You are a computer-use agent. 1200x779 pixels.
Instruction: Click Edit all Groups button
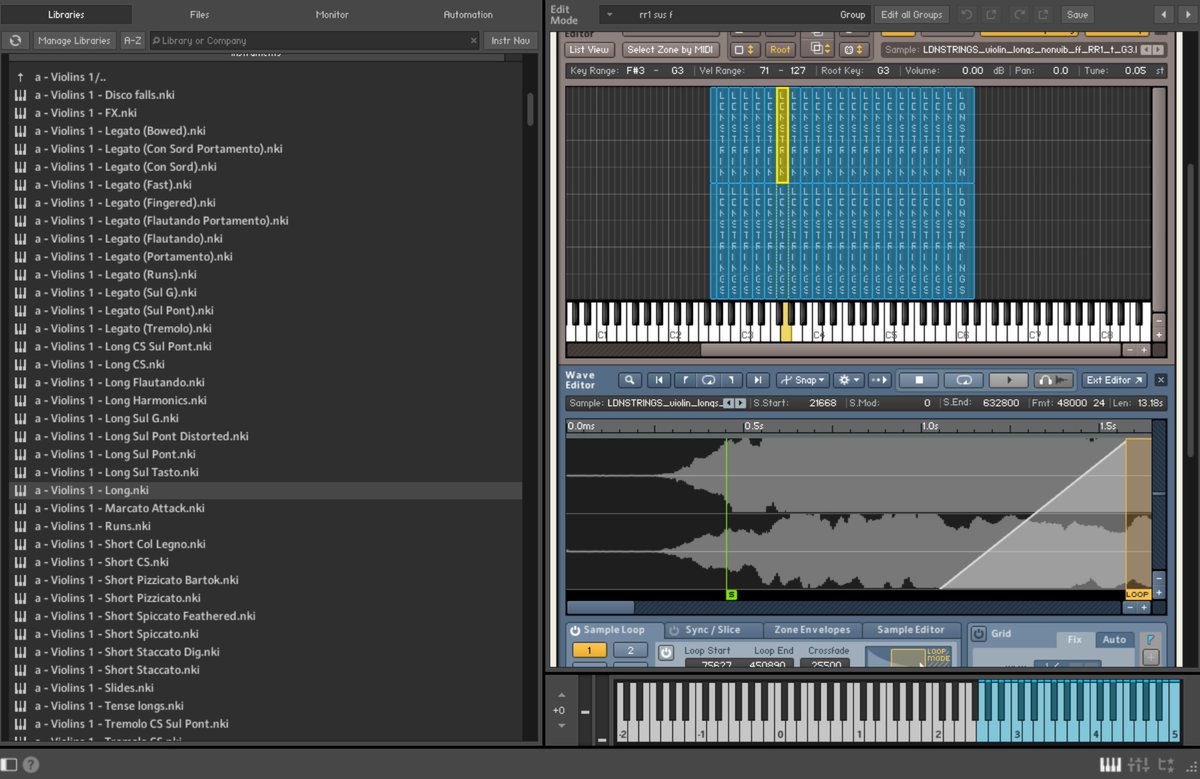911,15
